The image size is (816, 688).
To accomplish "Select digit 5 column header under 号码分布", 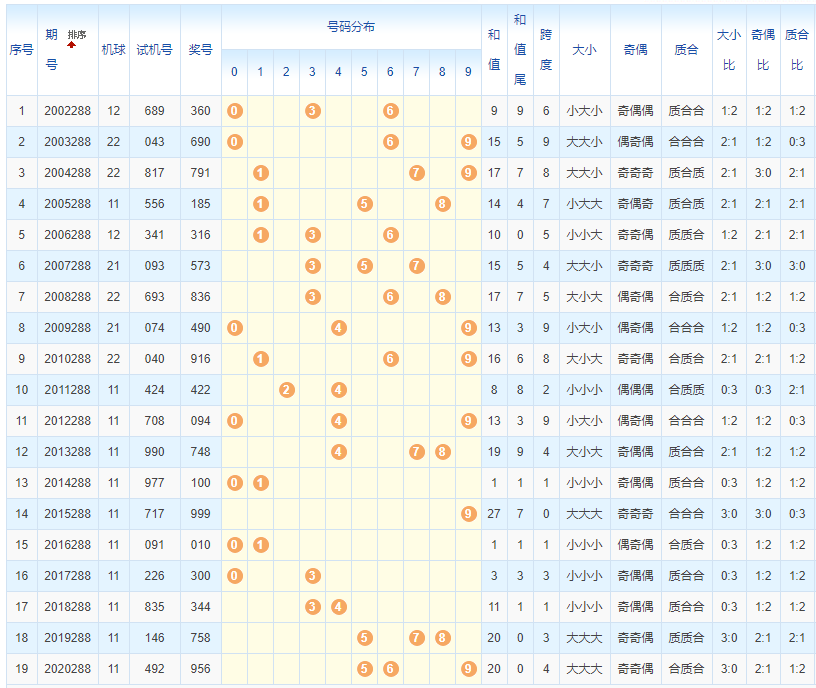I will (365, 72).
